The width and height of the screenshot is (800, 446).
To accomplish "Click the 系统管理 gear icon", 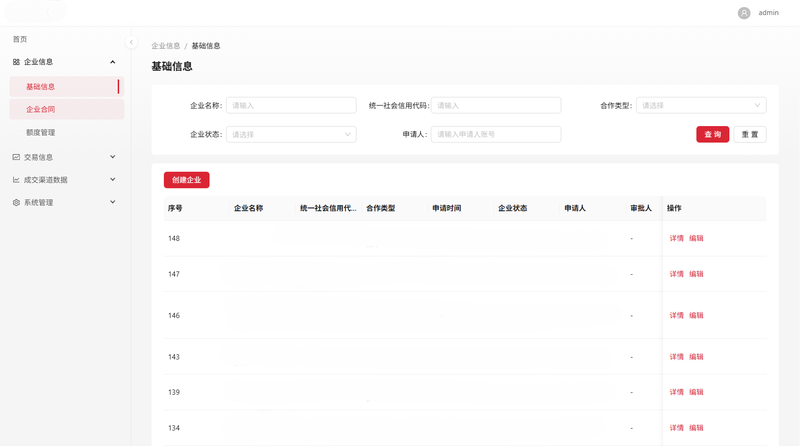I will click(x=16, y=203).
